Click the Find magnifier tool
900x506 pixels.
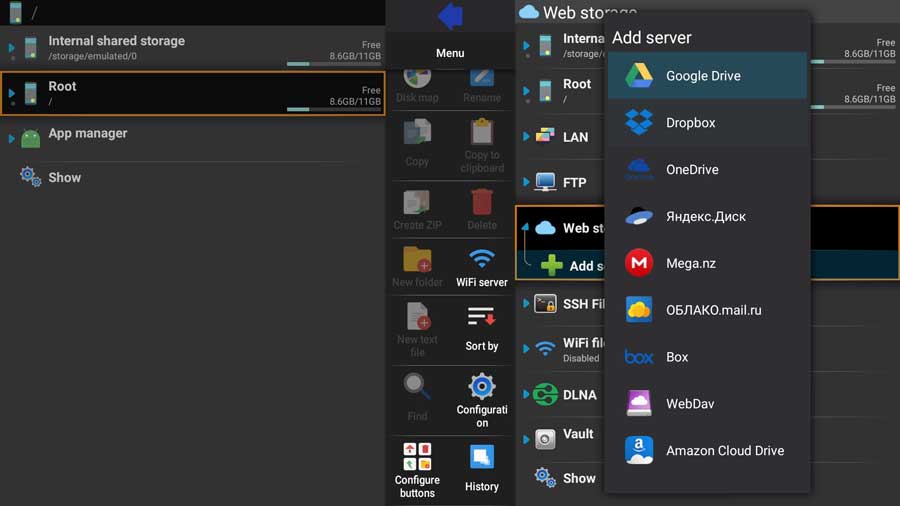point(417,397)
